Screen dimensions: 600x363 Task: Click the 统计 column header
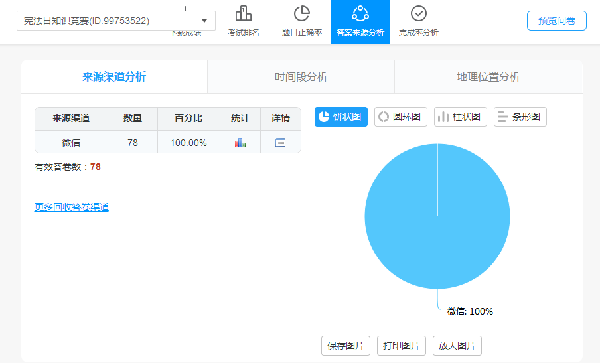[x=240, y=118]
